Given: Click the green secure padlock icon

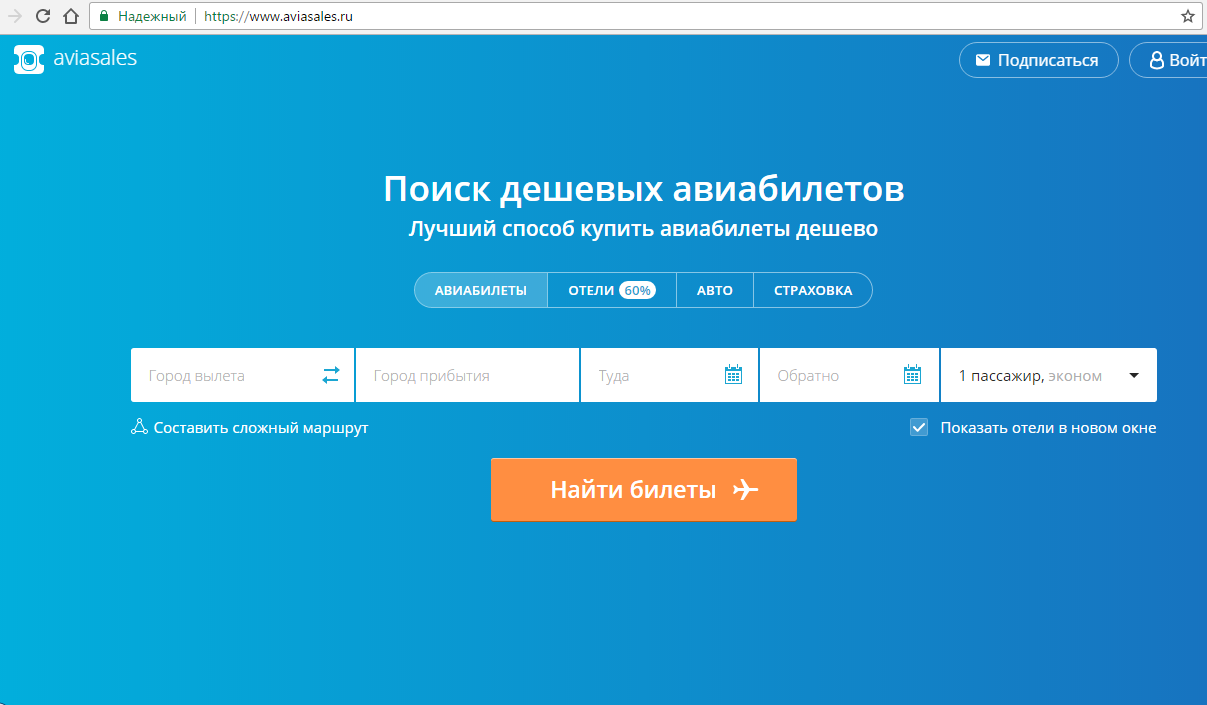Looking at the screenshot, I should (x=104, y=16).
